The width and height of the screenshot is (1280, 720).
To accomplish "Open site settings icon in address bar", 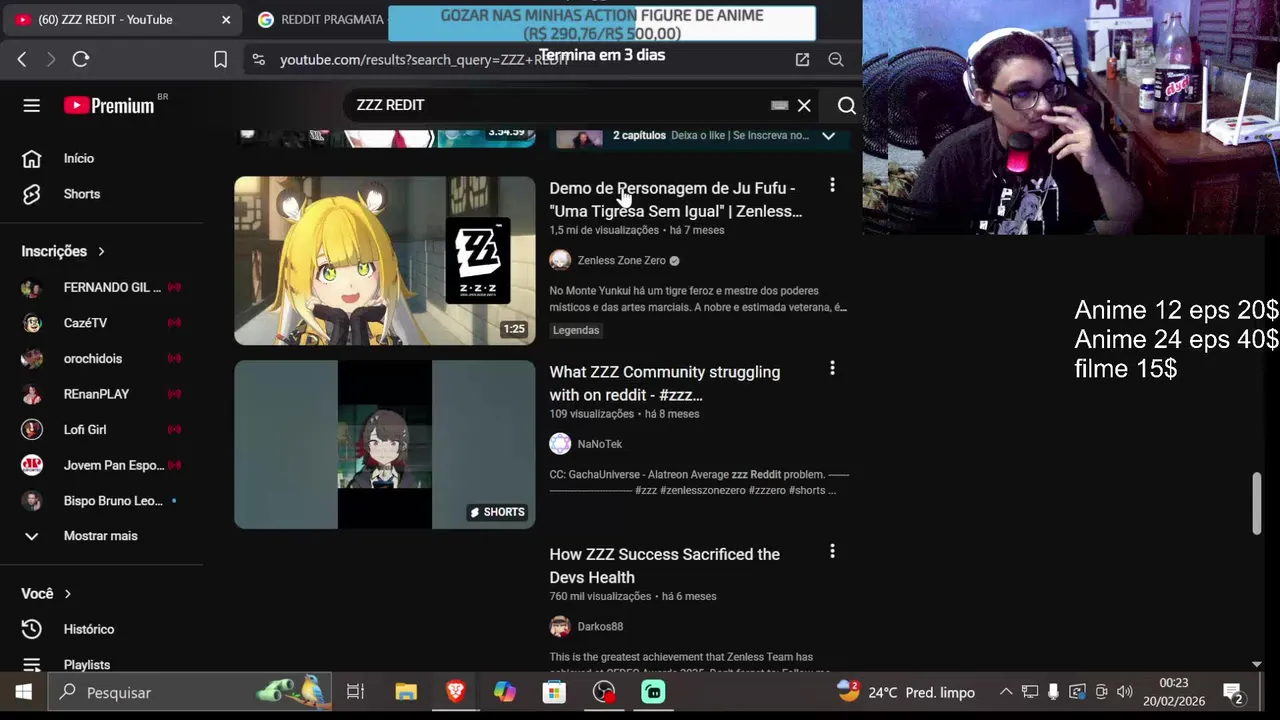I will pyautogui.click(x=259, y=60).
